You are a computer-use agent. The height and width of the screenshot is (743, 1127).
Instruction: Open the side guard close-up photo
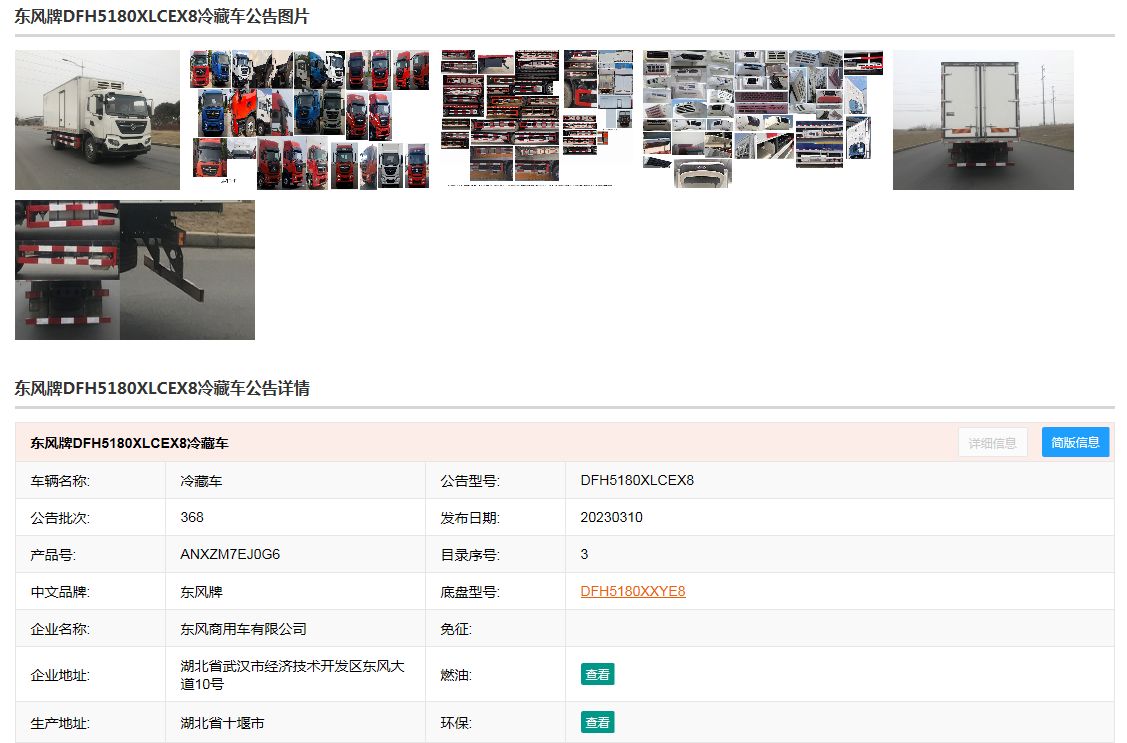click(135, 270)
